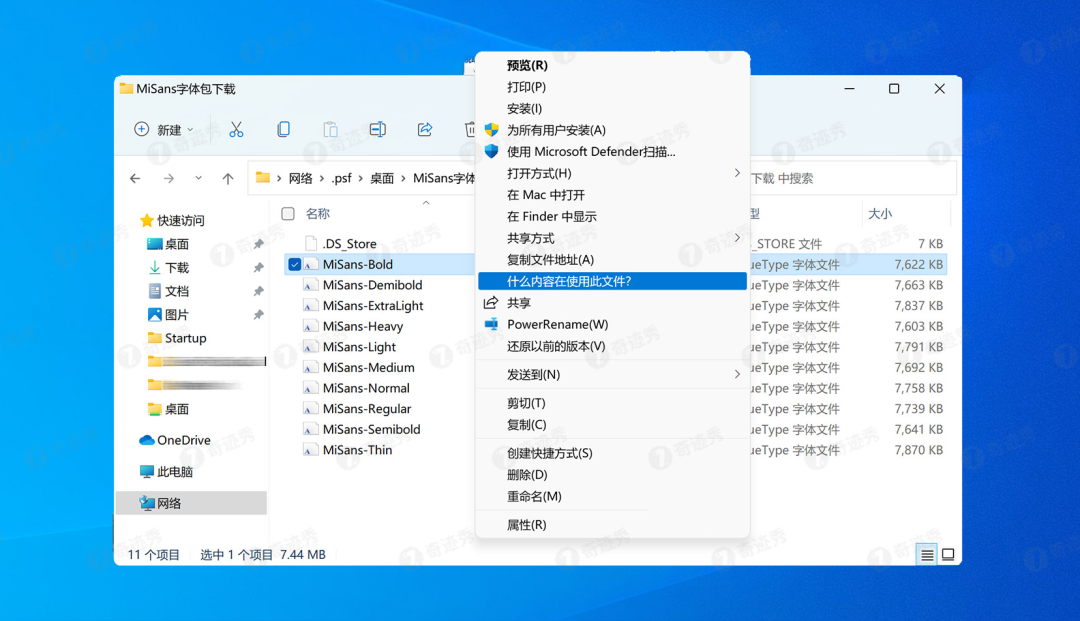Go forward with the right arrow
This screenshot has width=1080, height=621.
click(x=169, y=178)
